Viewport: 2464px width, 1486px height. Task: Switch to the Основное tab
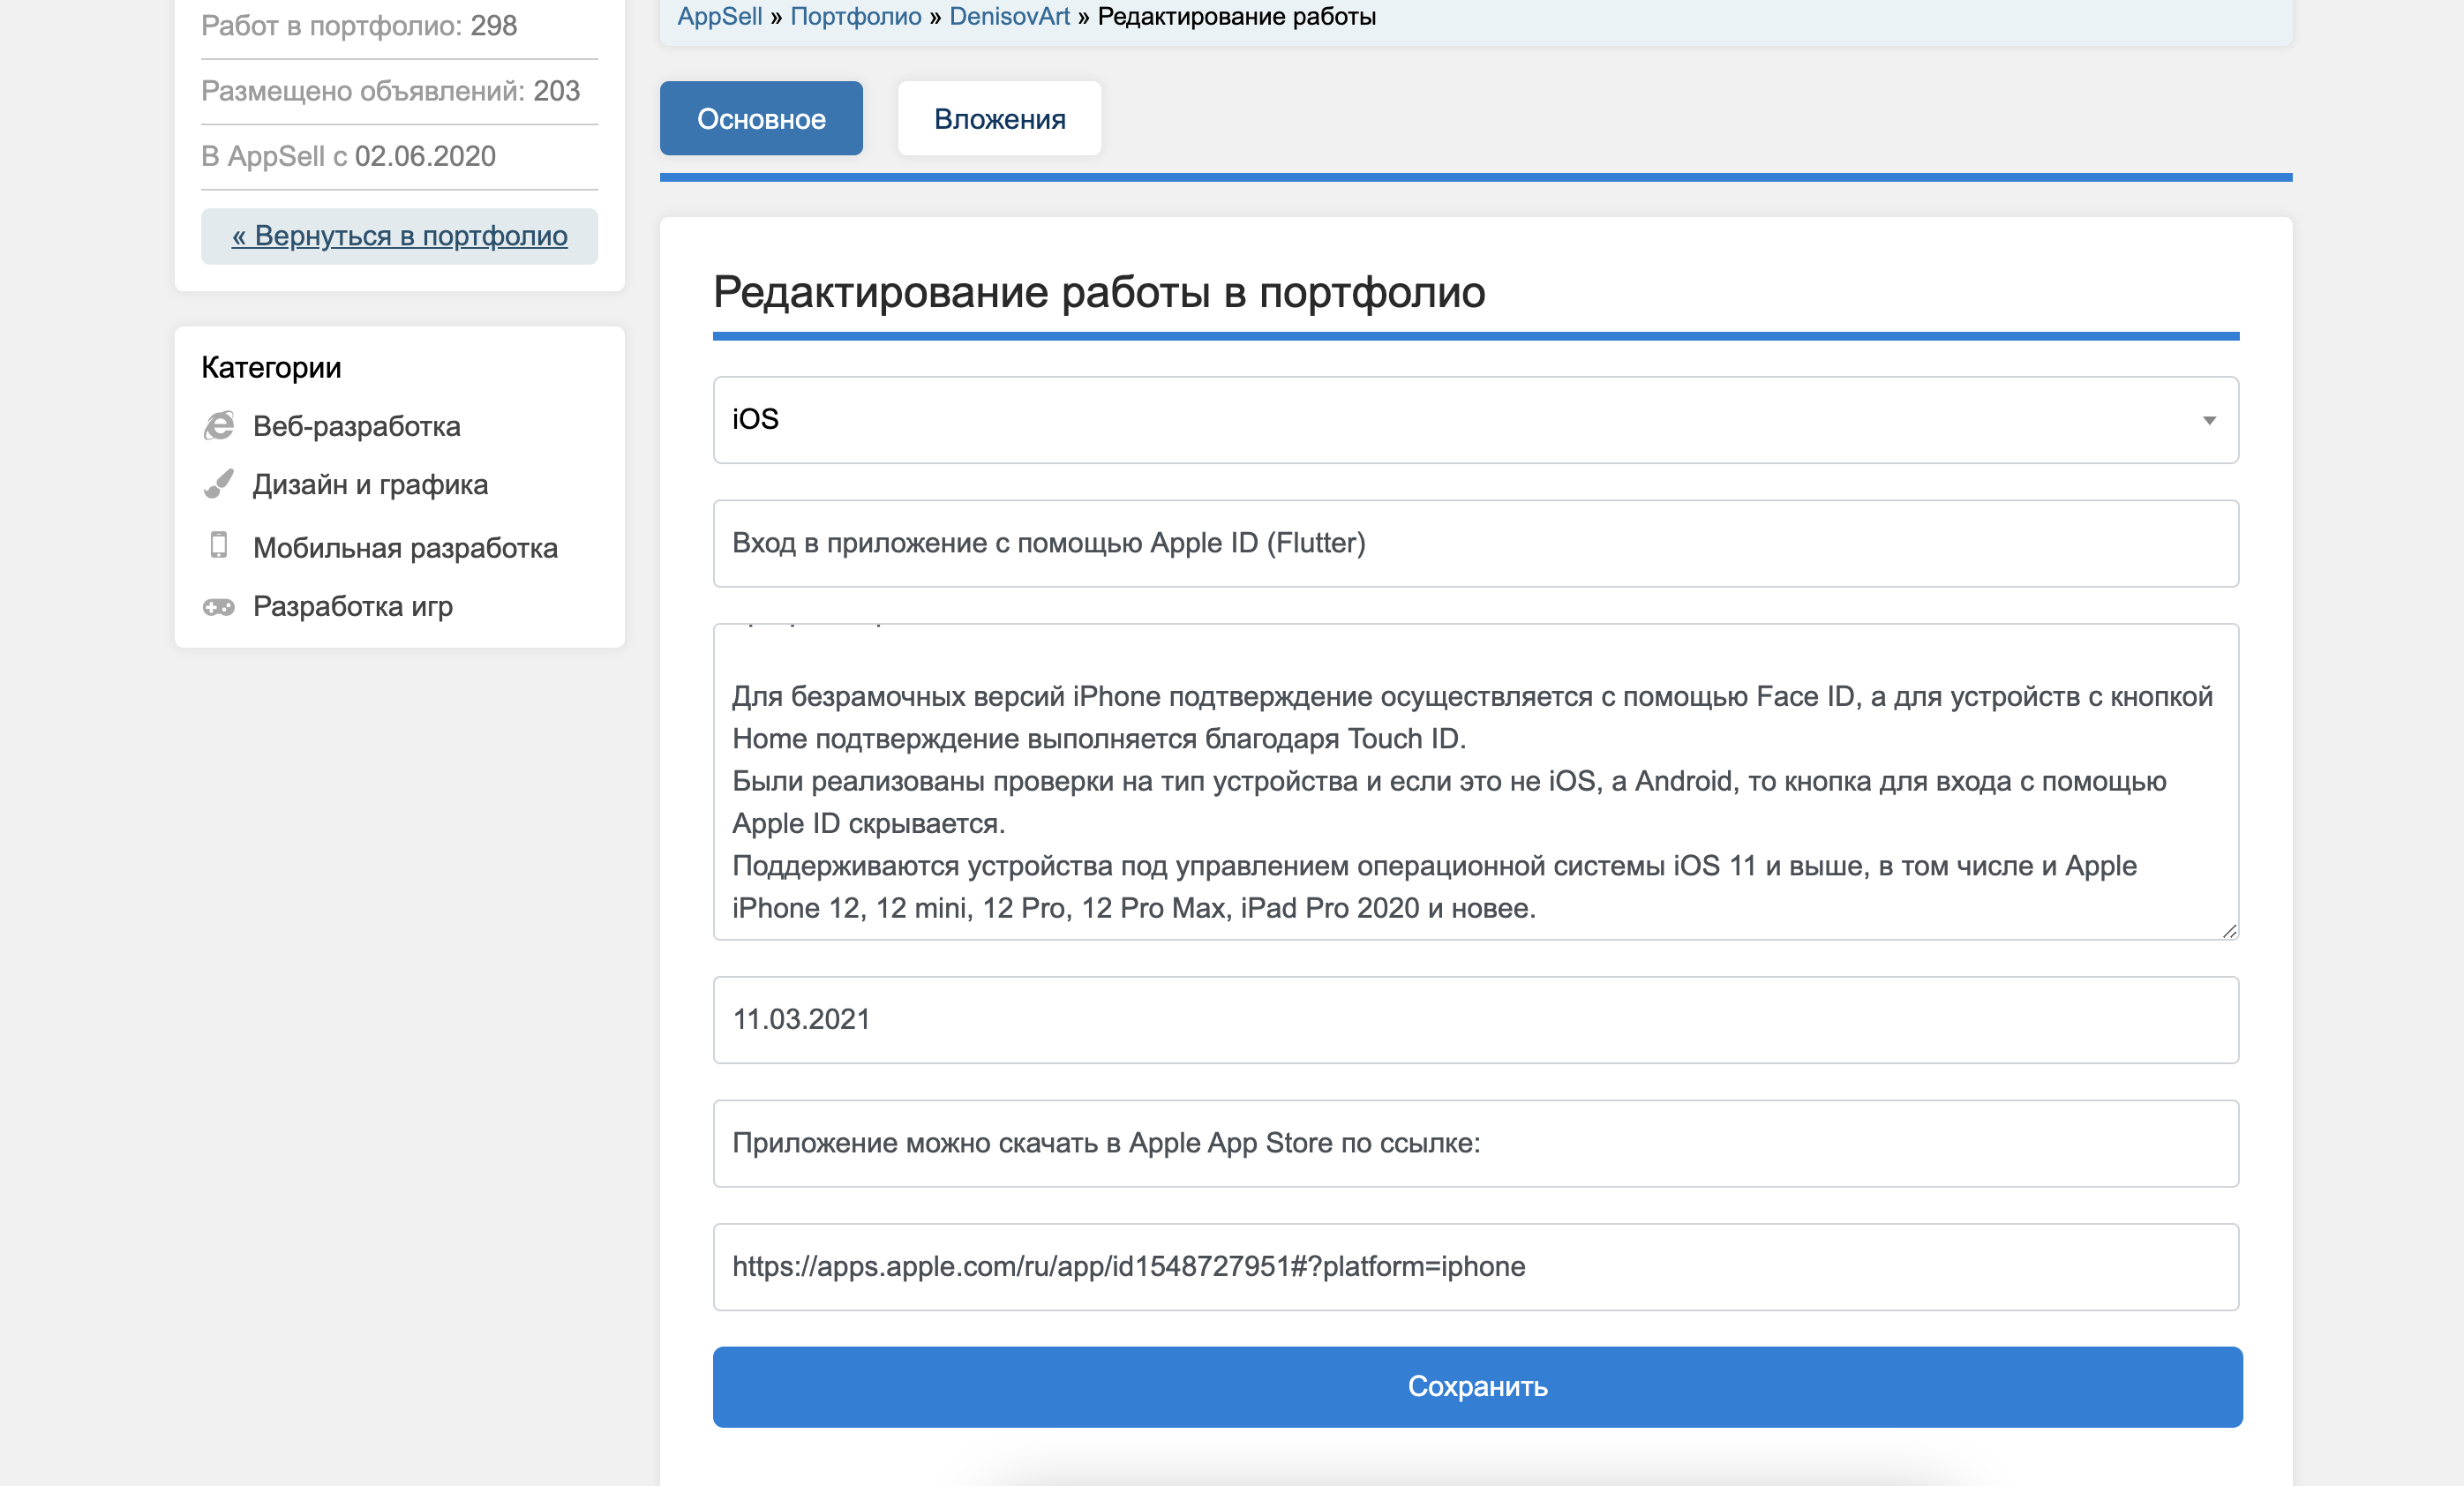[761, 119]
